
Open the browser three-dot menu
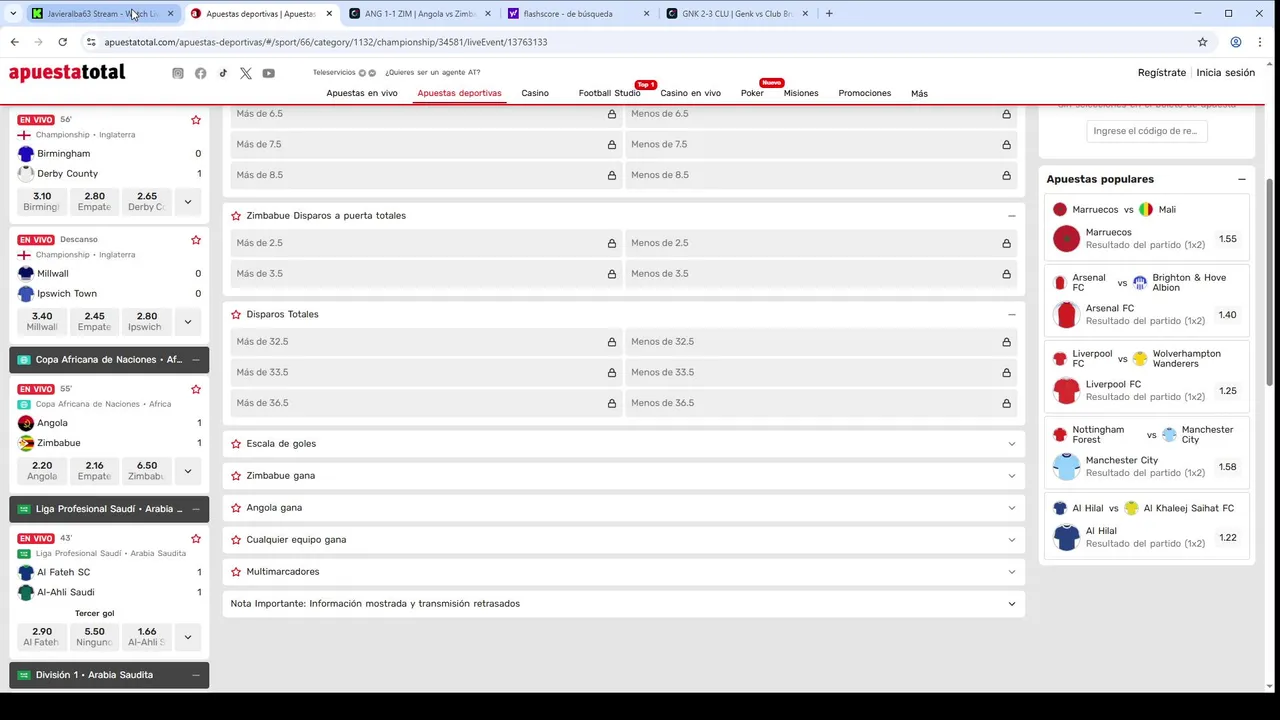(1262, 42)
